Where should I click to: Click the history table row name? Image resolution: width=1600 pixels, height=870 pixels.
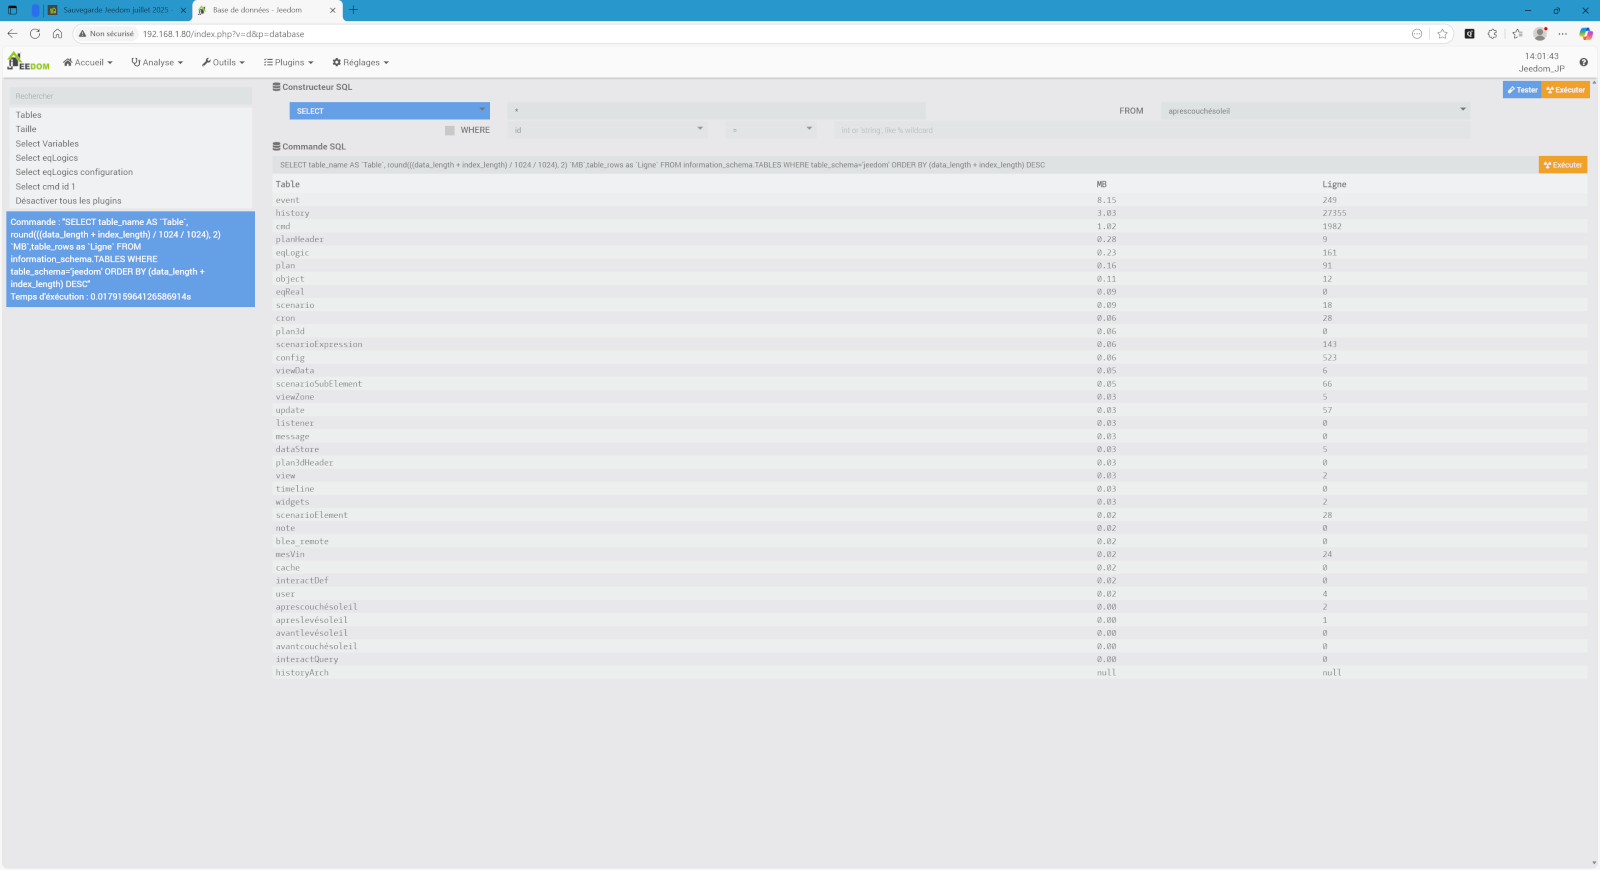293,213
